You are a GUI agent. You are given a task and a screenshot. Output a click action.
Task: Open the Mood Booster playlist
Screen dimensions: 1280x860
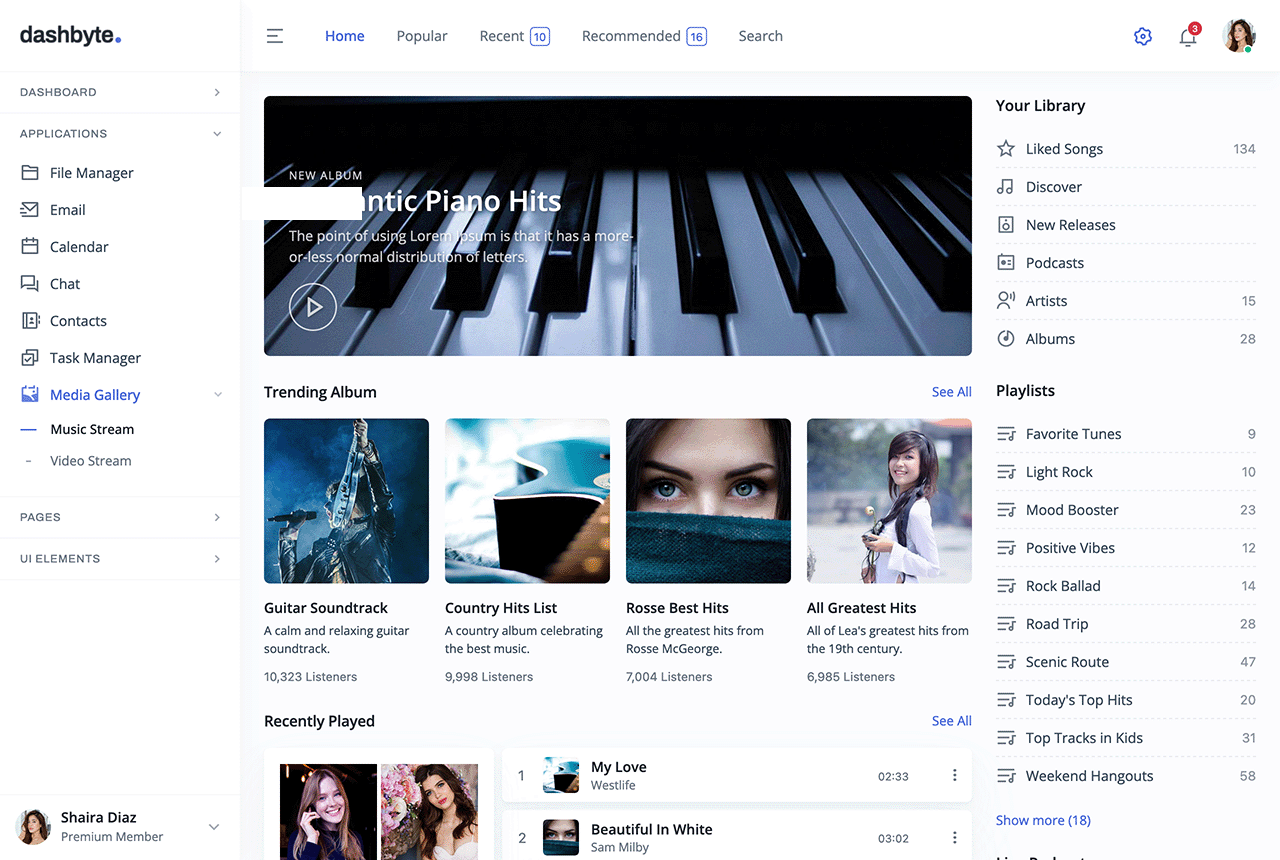[x=1072, y=510]
